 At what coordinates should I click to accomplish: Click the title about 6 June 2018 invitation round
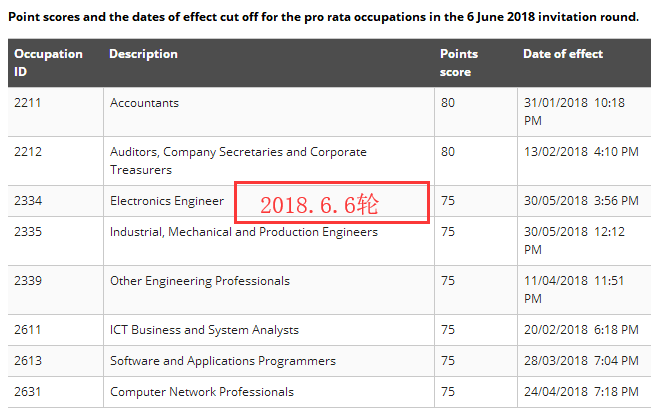click(x=323, y=18)
